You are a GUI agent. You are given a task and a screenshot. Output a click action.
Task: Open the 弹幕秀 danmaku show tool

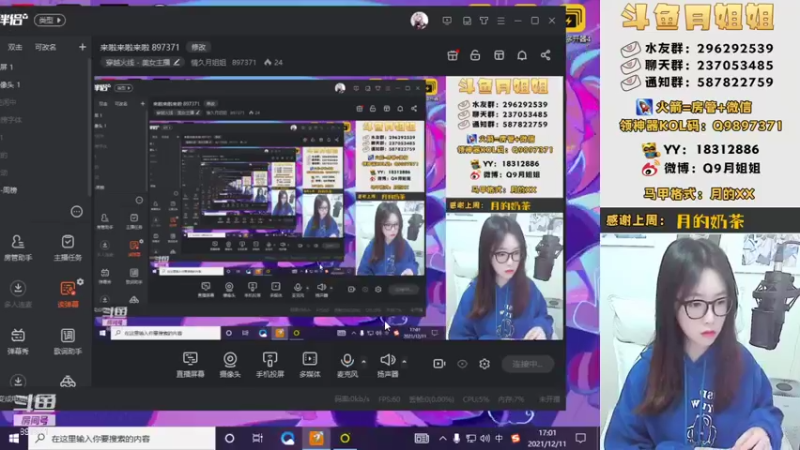pyautogui.click(x=18, y=341)
